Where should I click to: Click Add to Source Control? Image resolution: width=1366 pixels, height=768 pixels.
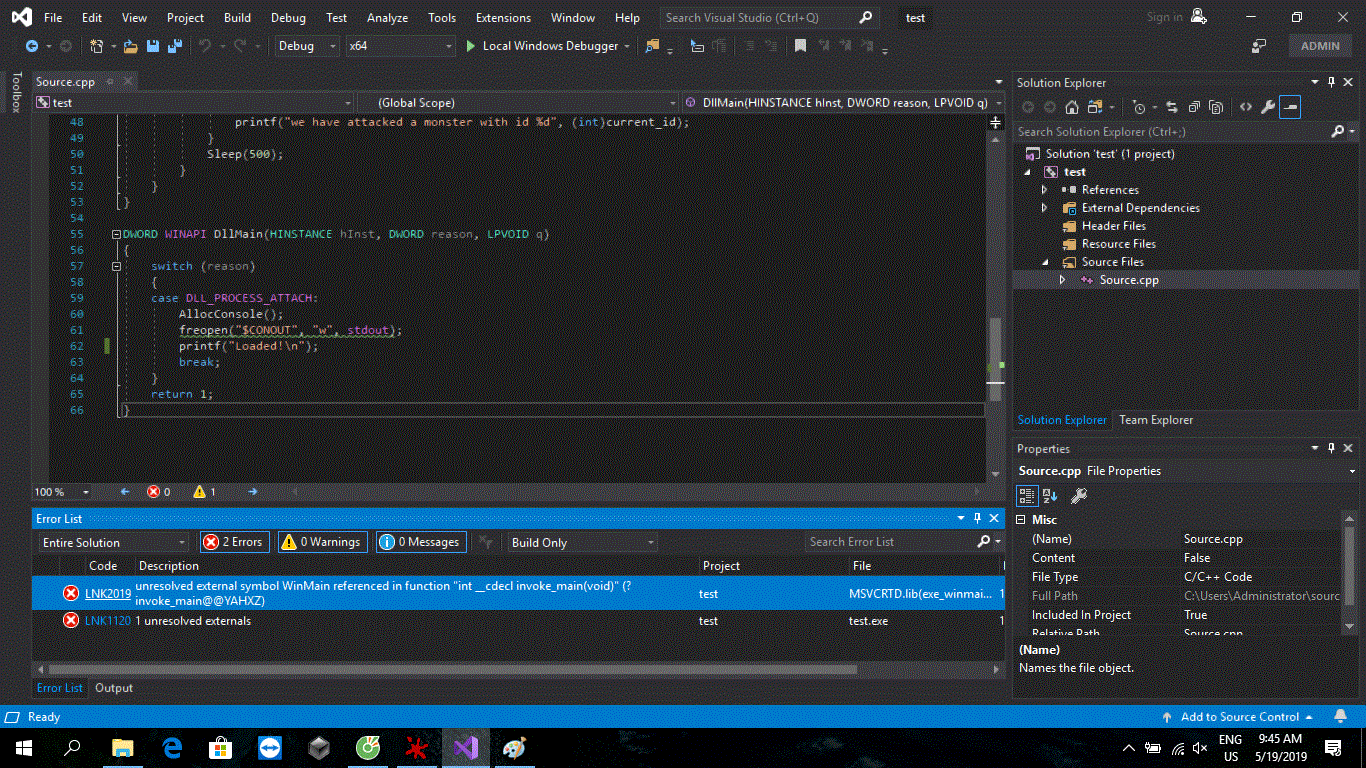click(x=1239, y=717)
